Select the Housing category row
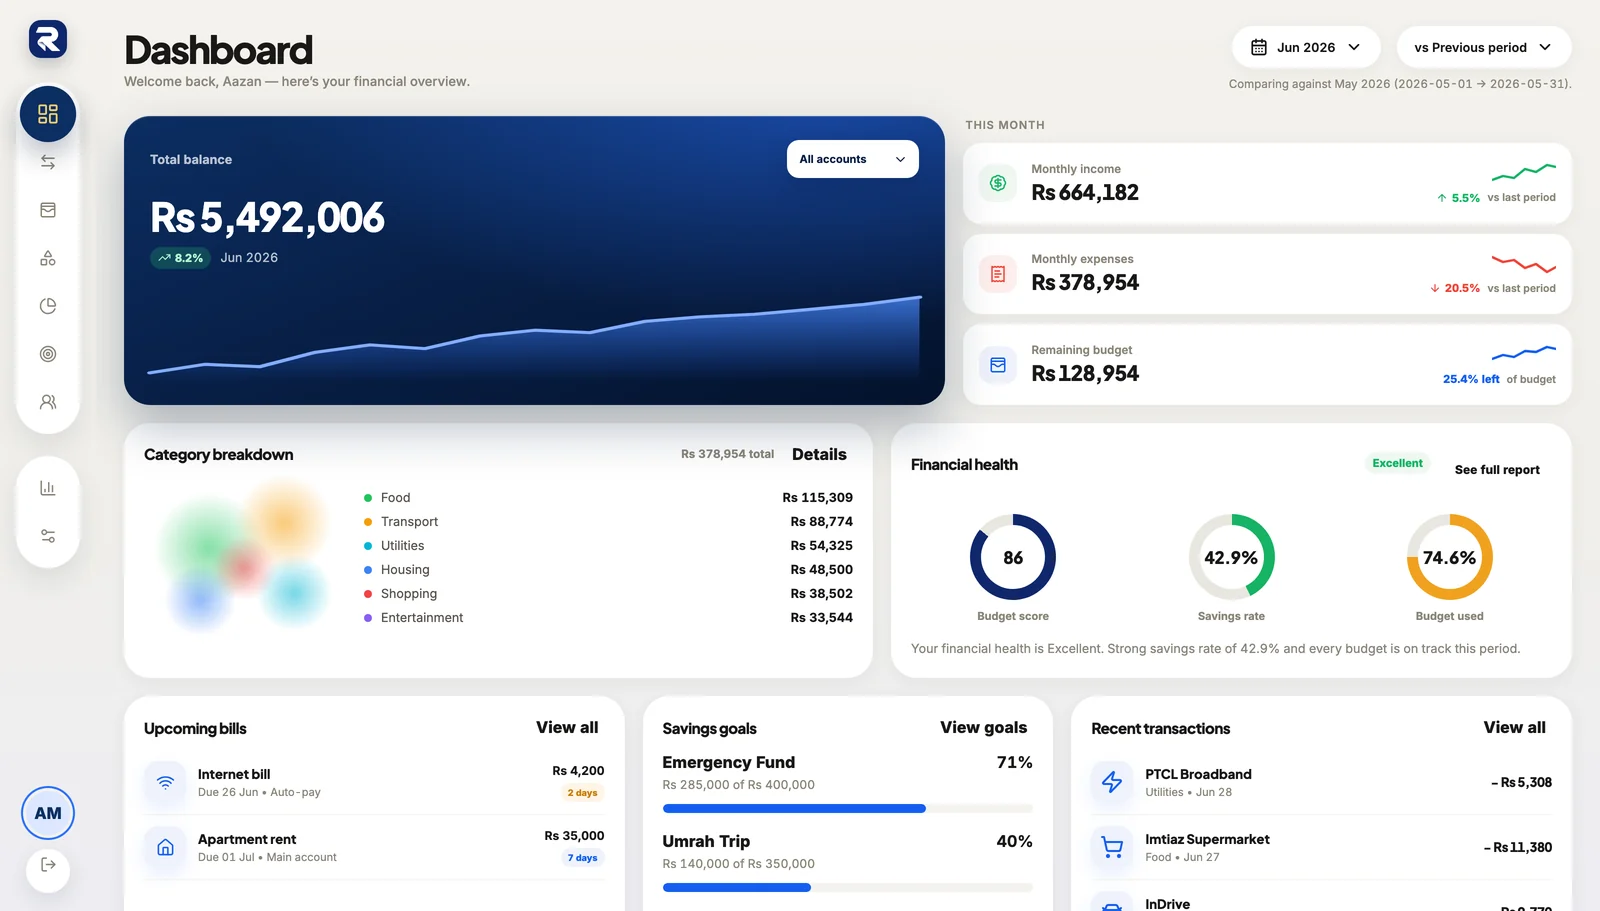 pos(608,569)
